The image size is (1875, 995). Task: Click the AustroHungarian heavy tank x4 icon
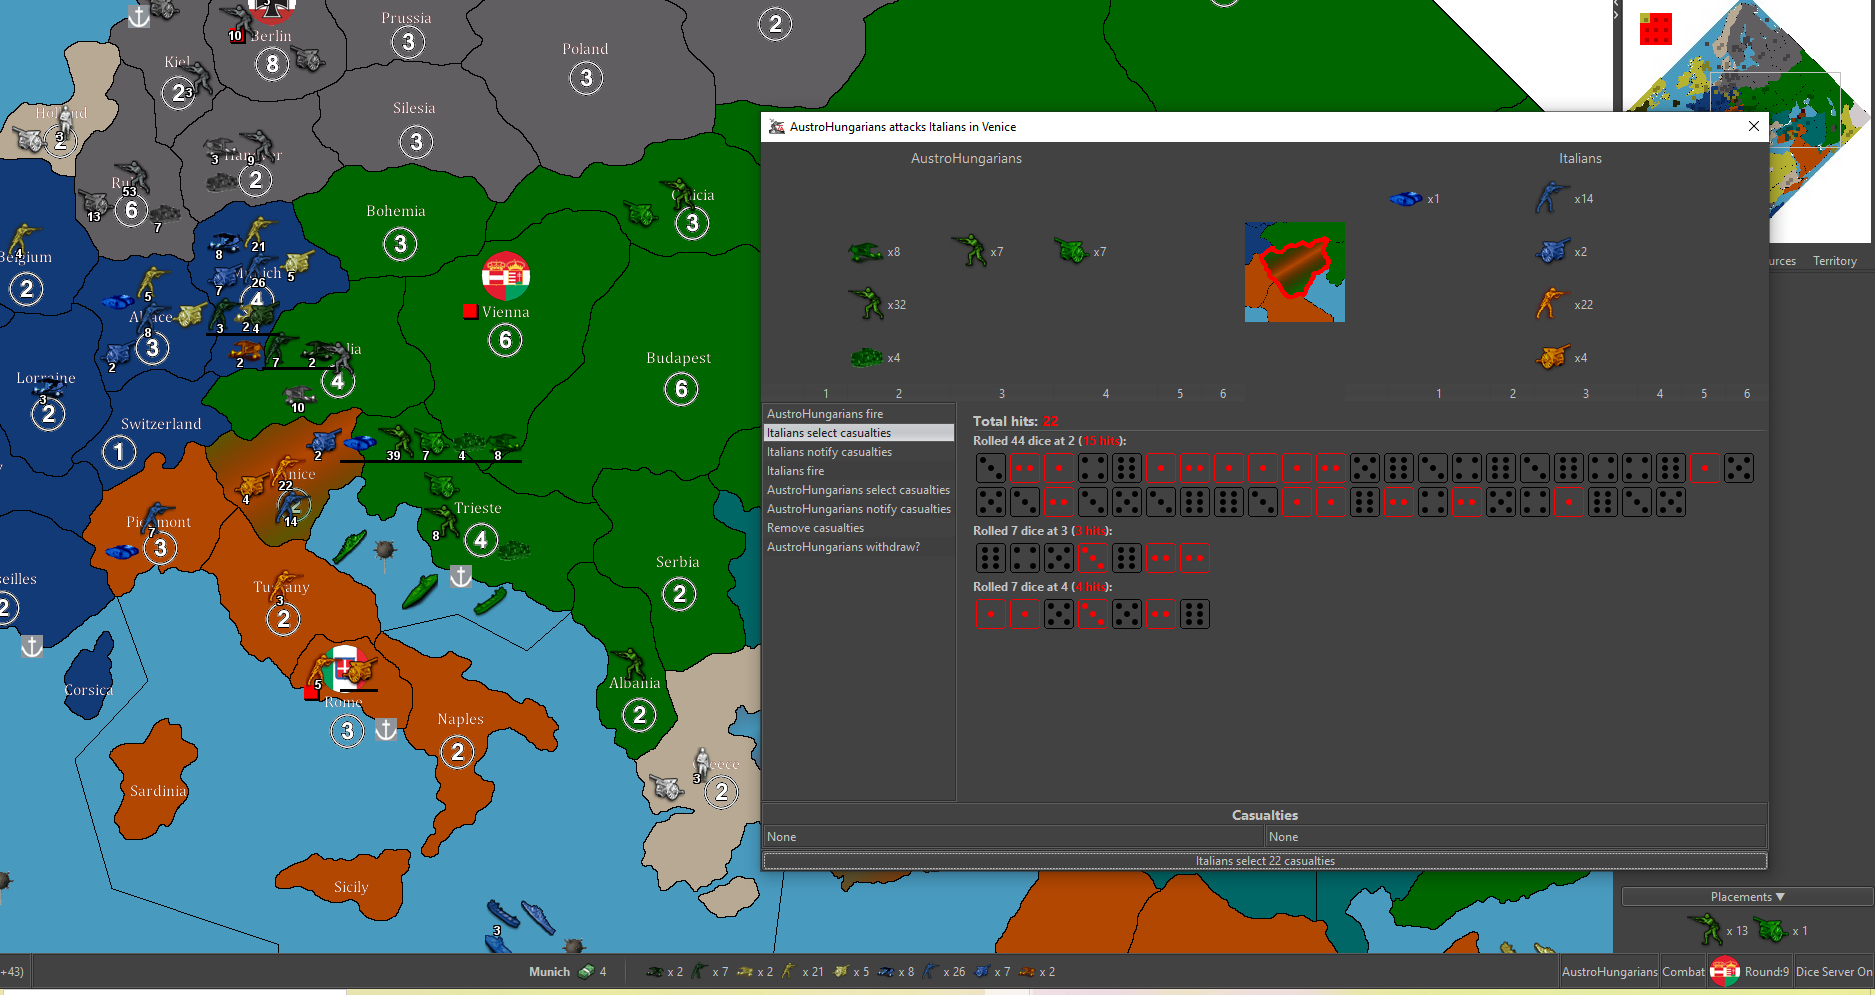coord(866,357)
